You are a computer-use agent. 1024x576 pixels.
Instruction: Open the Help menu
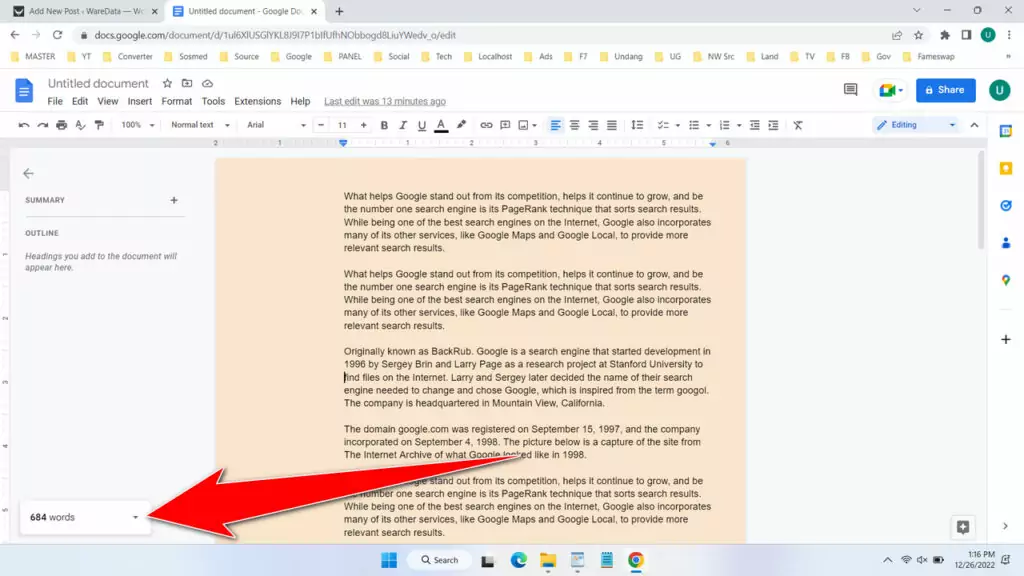pos(300,101)
